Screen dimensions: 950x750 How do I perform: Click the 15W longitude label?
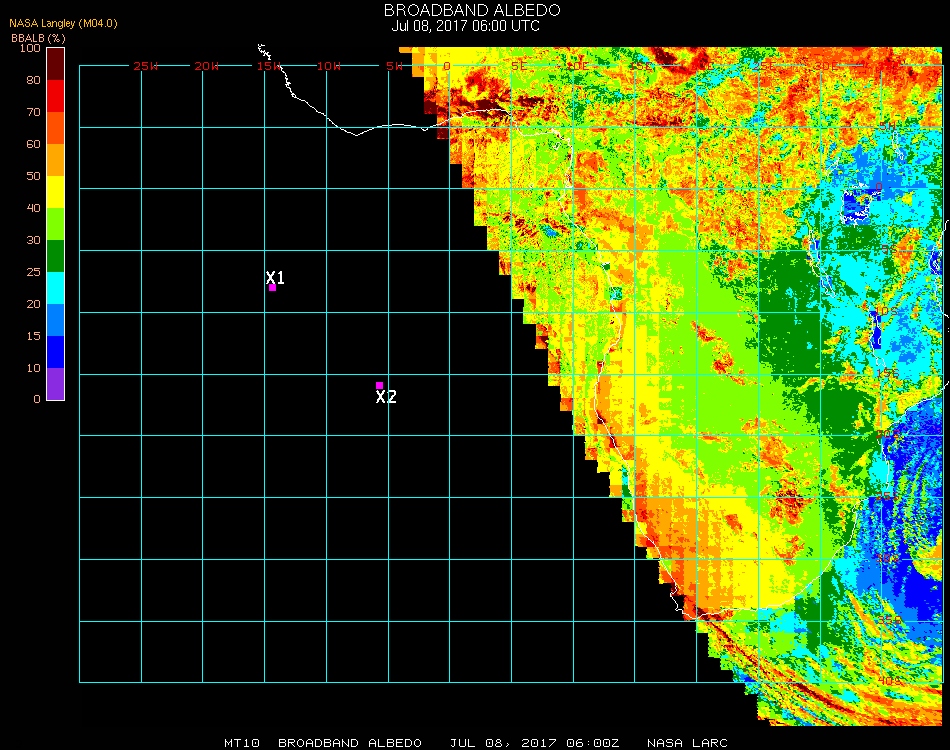pyautogui.click(x=269, y=66)
